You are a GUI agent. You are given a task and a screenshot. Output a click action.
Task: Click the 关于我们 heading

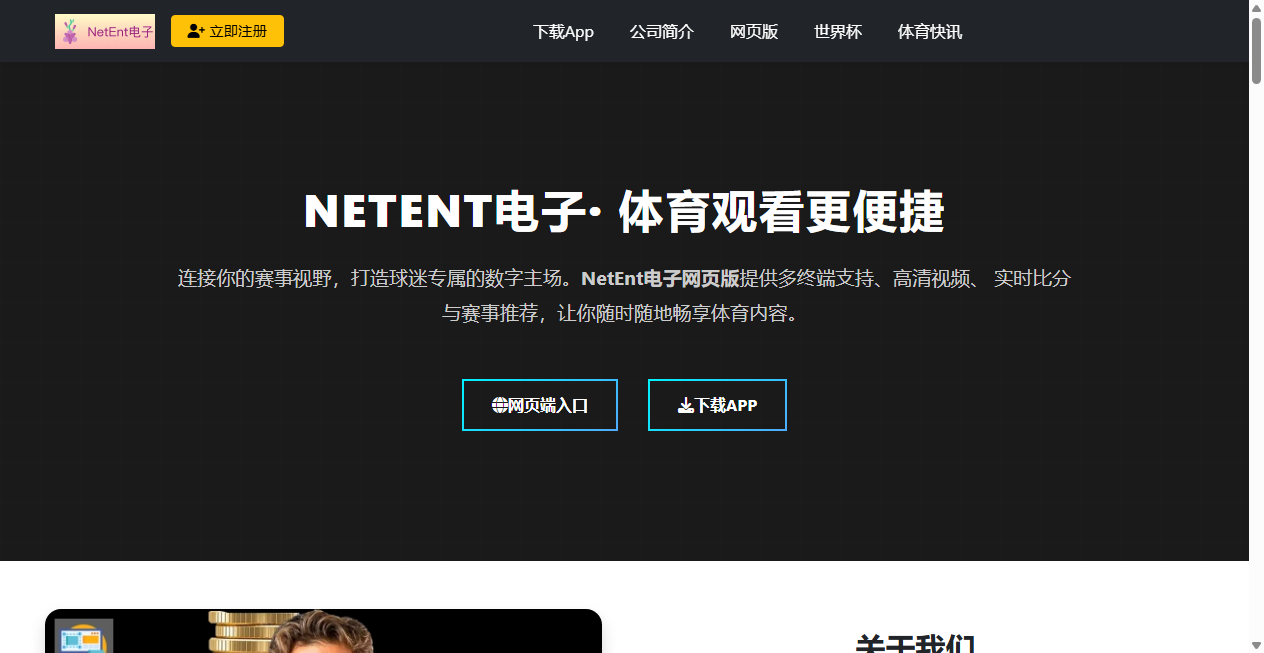(x=915, y=644)
